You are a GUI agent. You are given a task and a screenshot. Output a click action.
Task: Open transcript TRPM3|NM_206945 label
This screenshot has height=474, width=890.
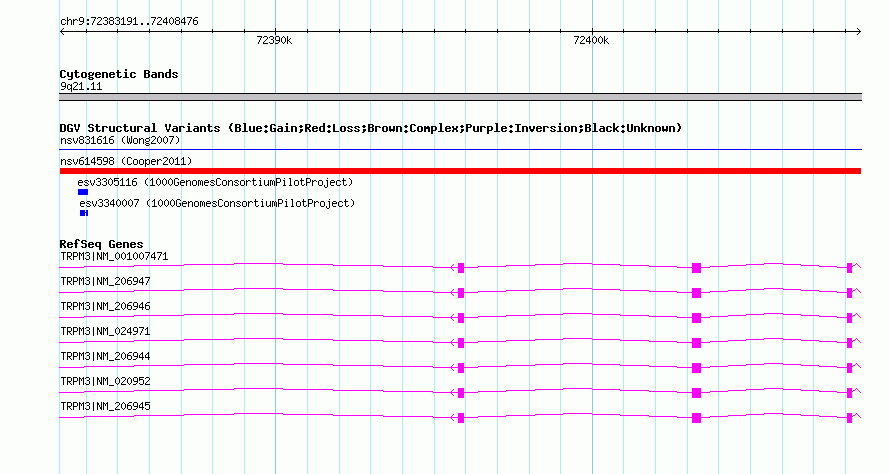(x=105, y=406)
